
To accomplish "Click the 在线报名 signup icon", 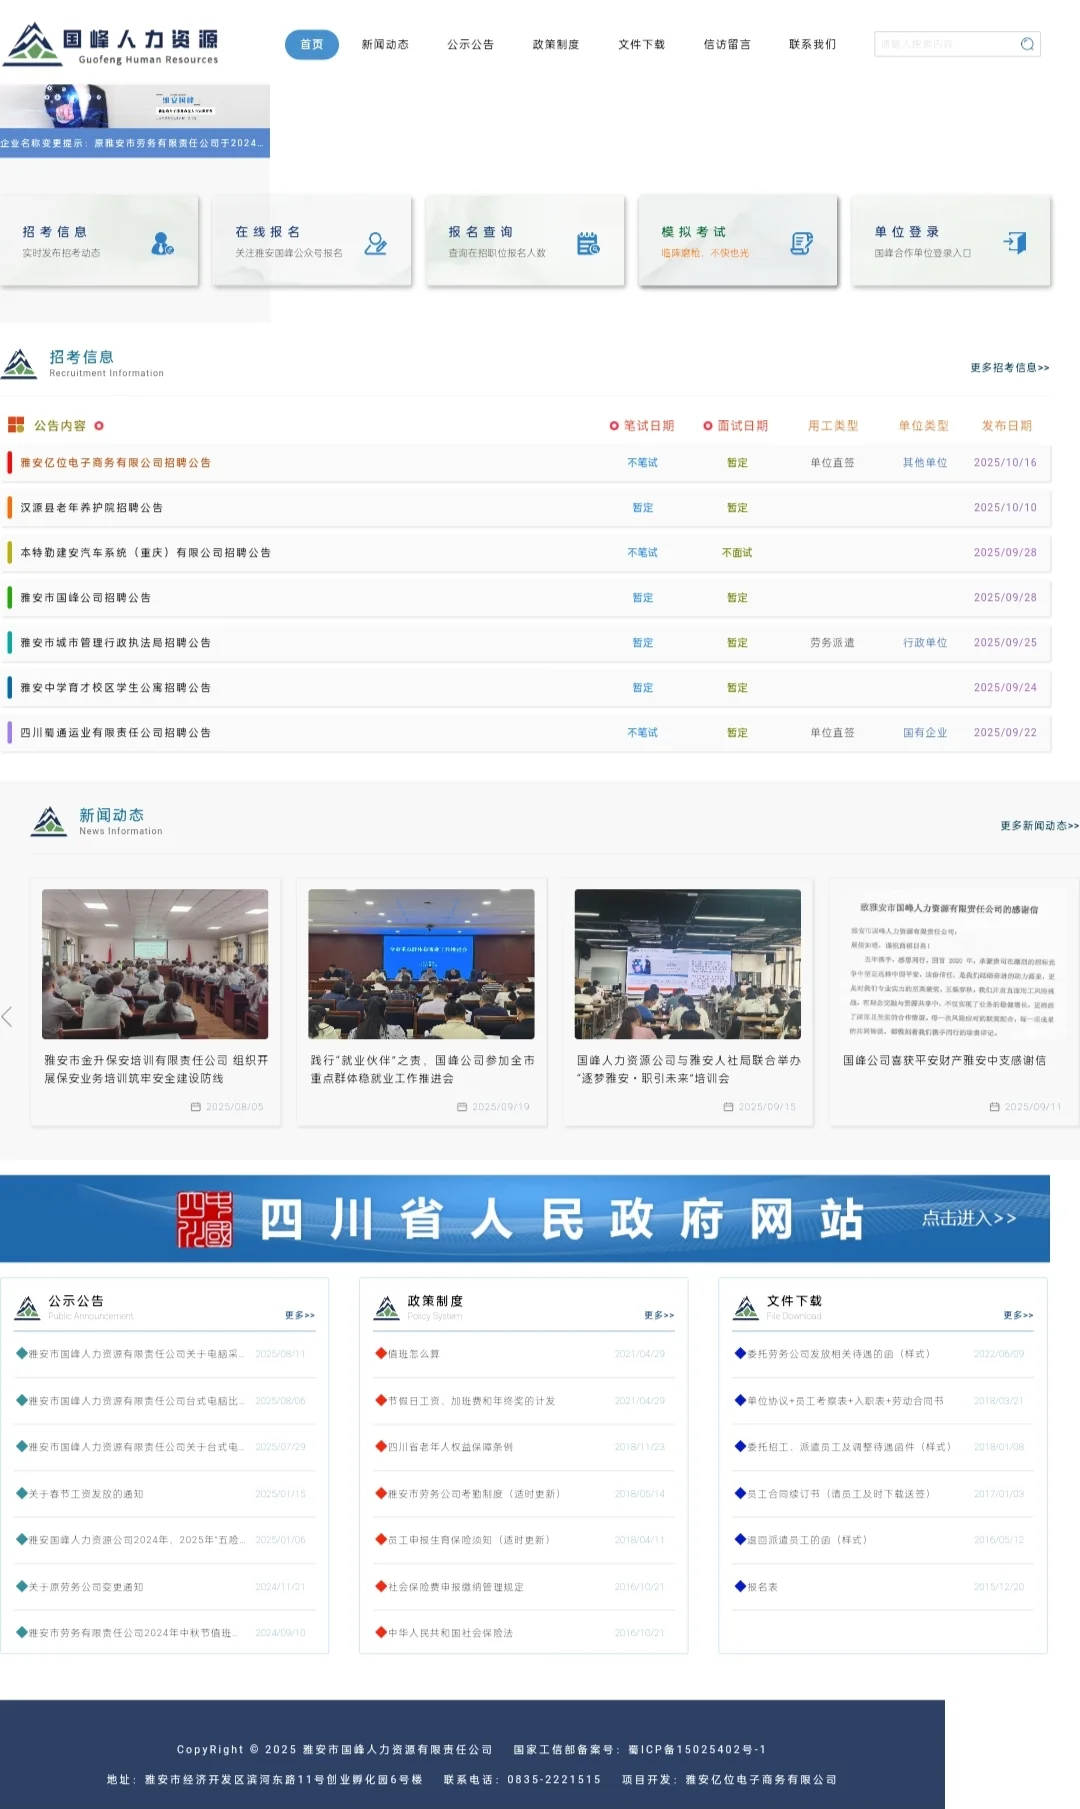I will [x=375, y=243].
